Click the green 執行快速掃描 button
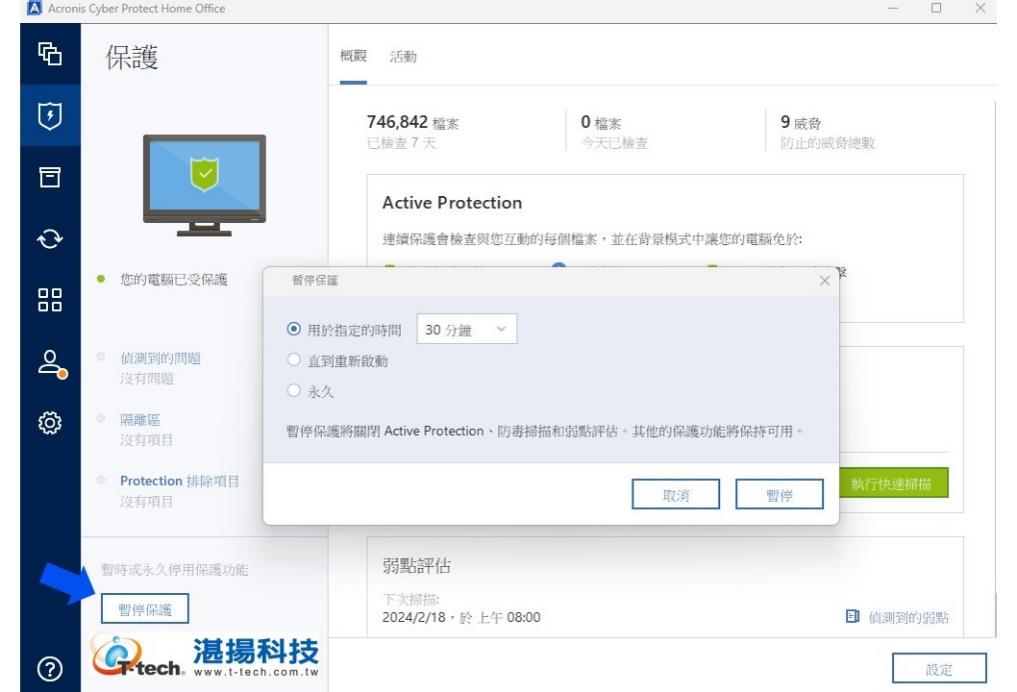This screenshot has width=1017, height=692. click(892, 483)
